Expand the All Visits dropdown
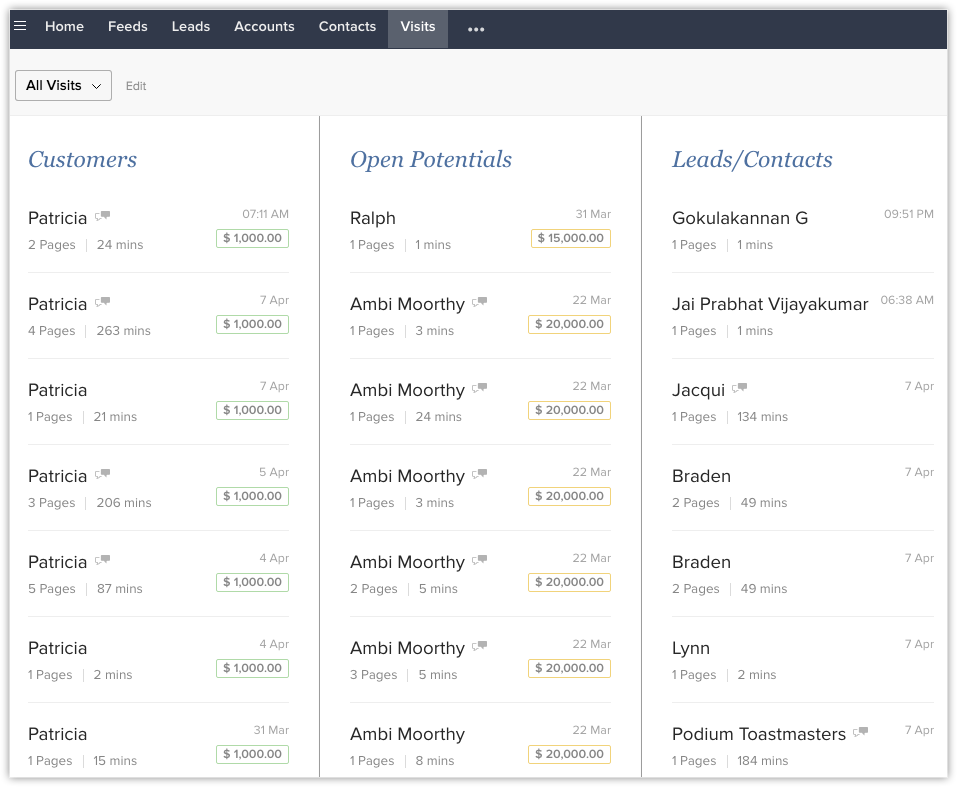Image resolution: width=957 pixels, height=787 pixels. 63,86
